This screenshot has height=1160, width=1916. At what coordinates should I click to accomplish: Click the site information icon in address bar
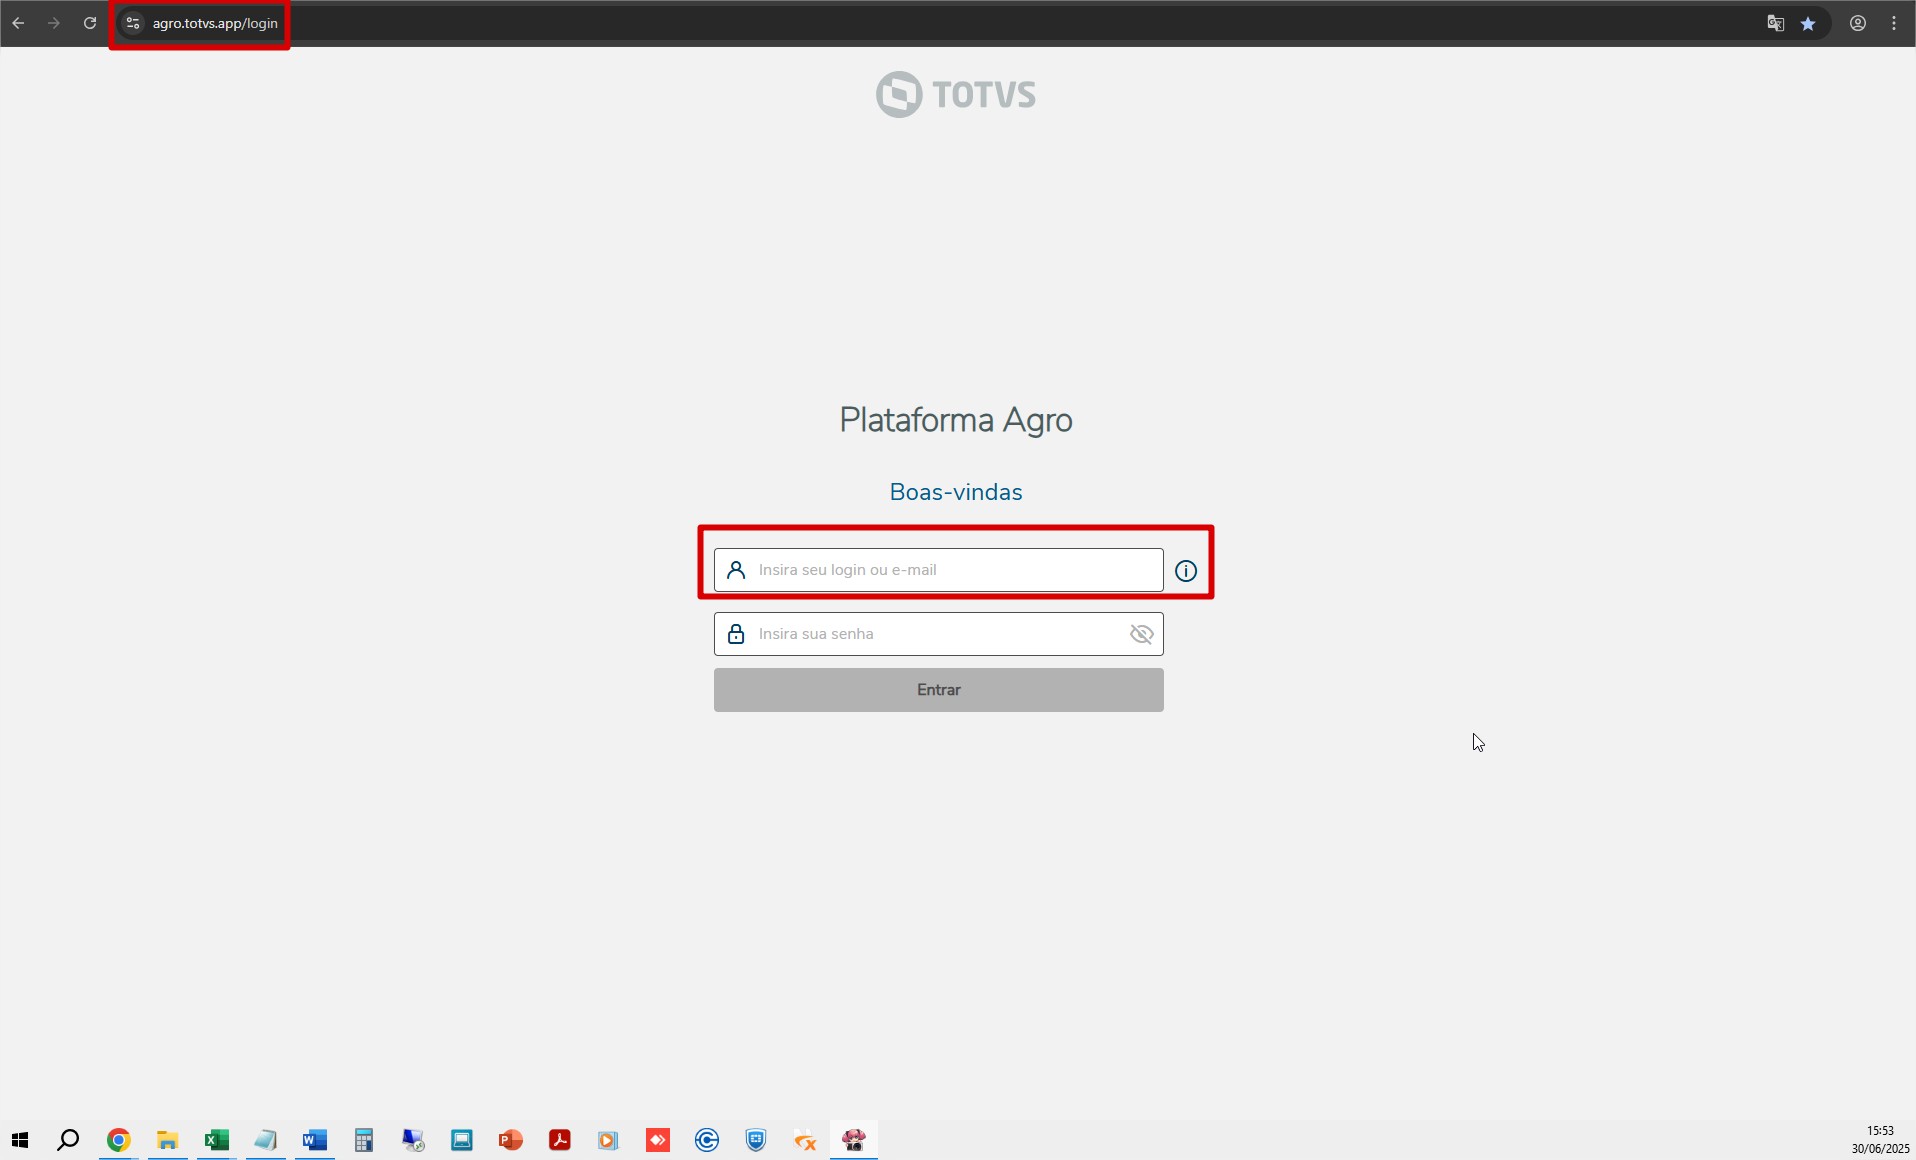point(133,23)
